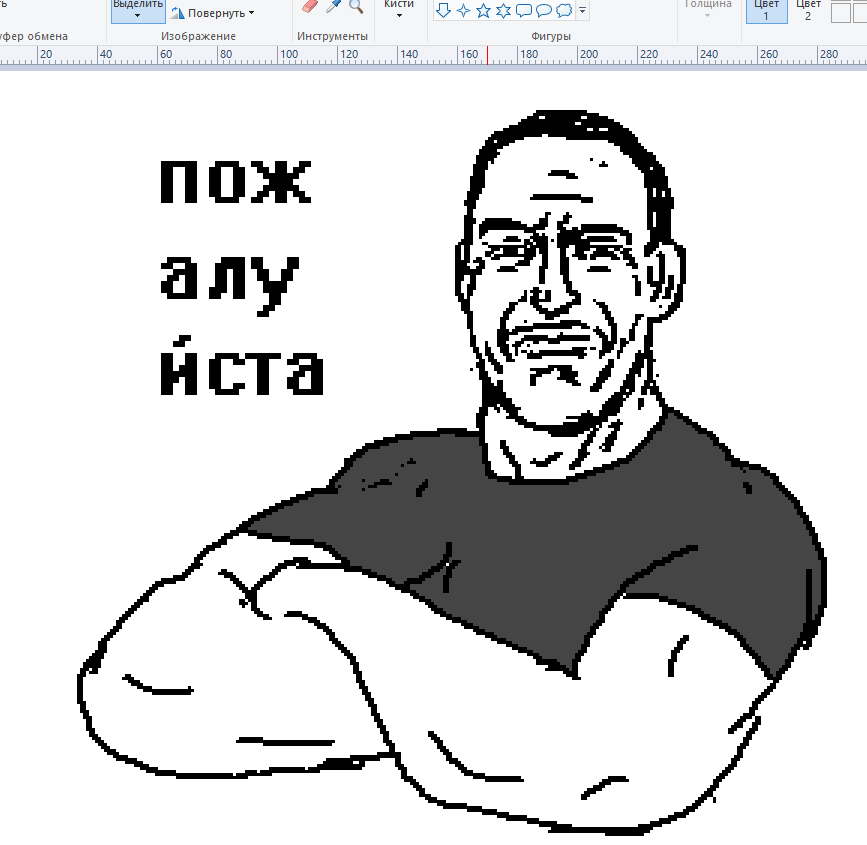867x845 pixels.
Task: Open the Толщина thickness dropdown
Action: (708, 9)
